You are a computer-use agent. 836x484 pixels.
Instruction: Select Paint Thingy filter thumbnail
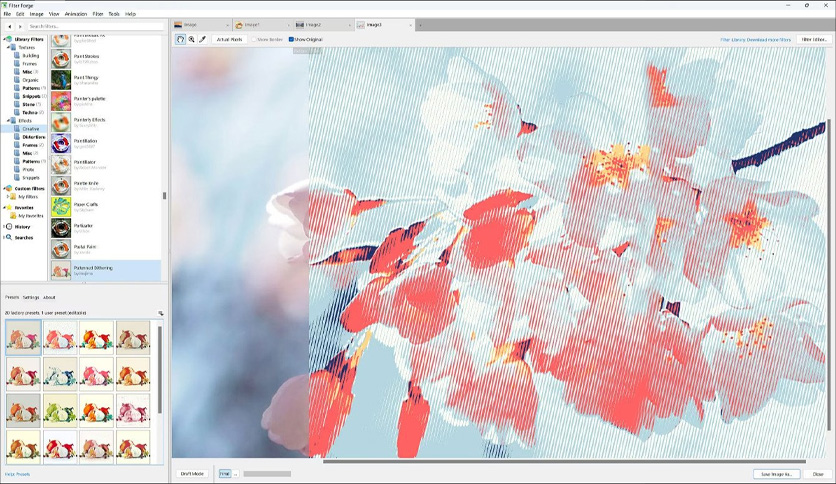(61, 80)
